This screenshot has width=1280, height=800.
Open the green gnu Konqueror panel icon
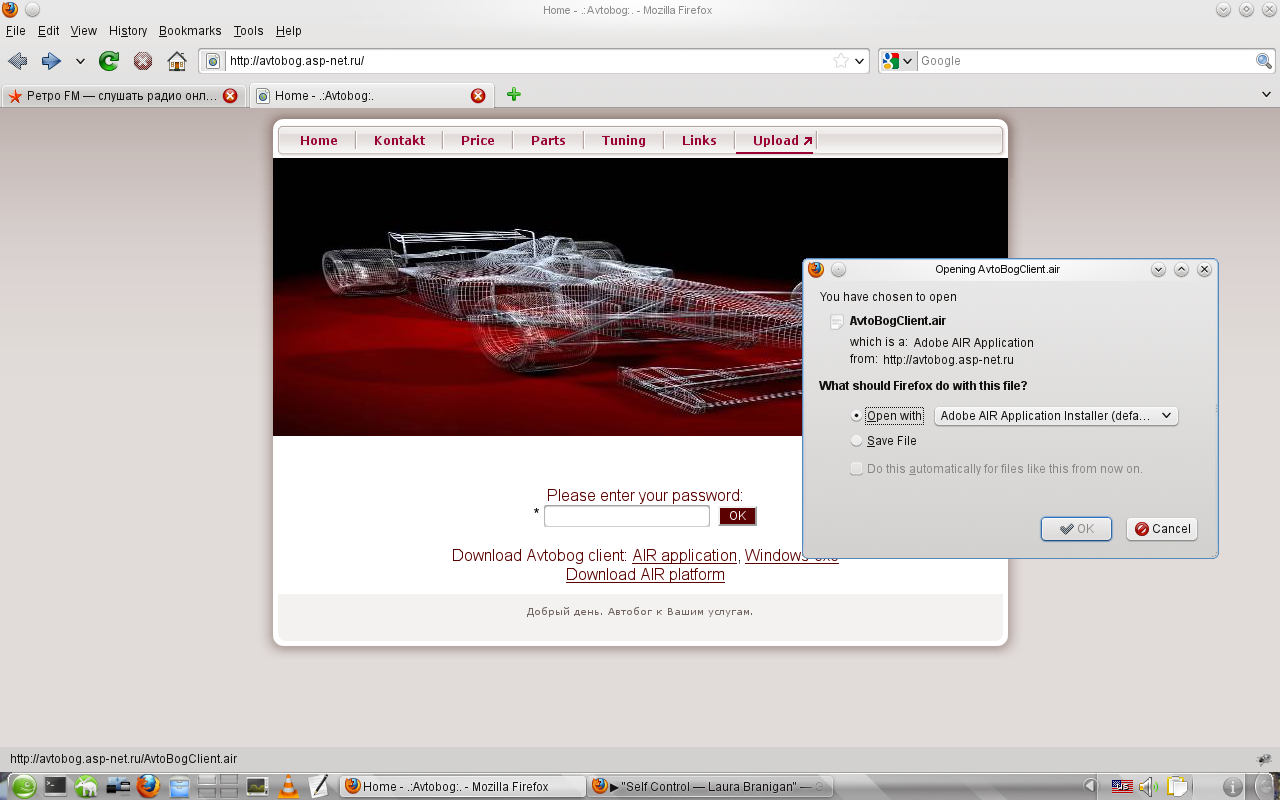point(86,787)
